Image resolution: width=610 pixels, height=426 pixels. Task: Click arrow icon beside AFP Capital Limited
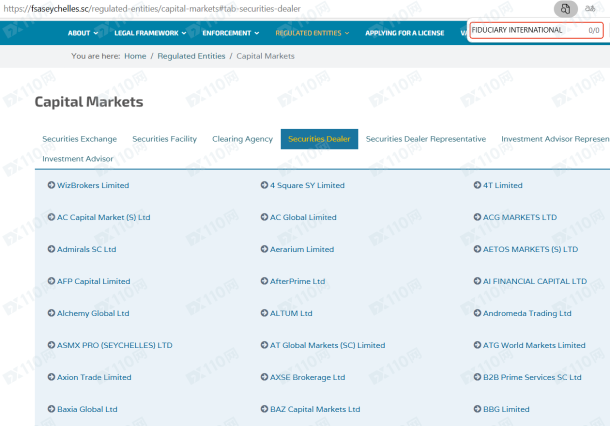(51, 280)
